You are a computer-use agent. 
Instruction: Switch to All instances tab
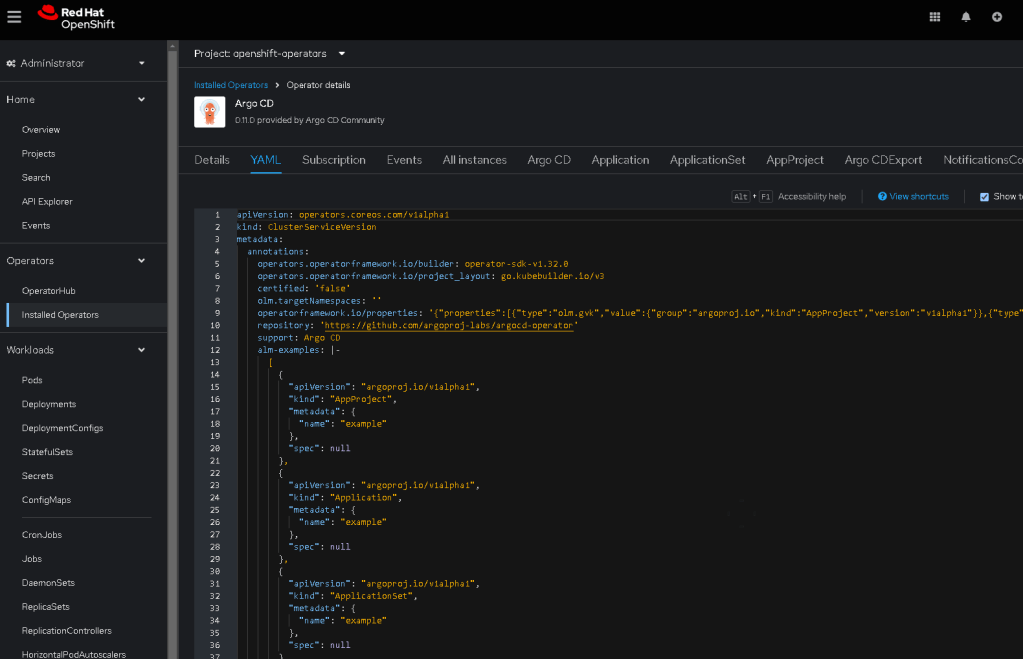[474, 160]
